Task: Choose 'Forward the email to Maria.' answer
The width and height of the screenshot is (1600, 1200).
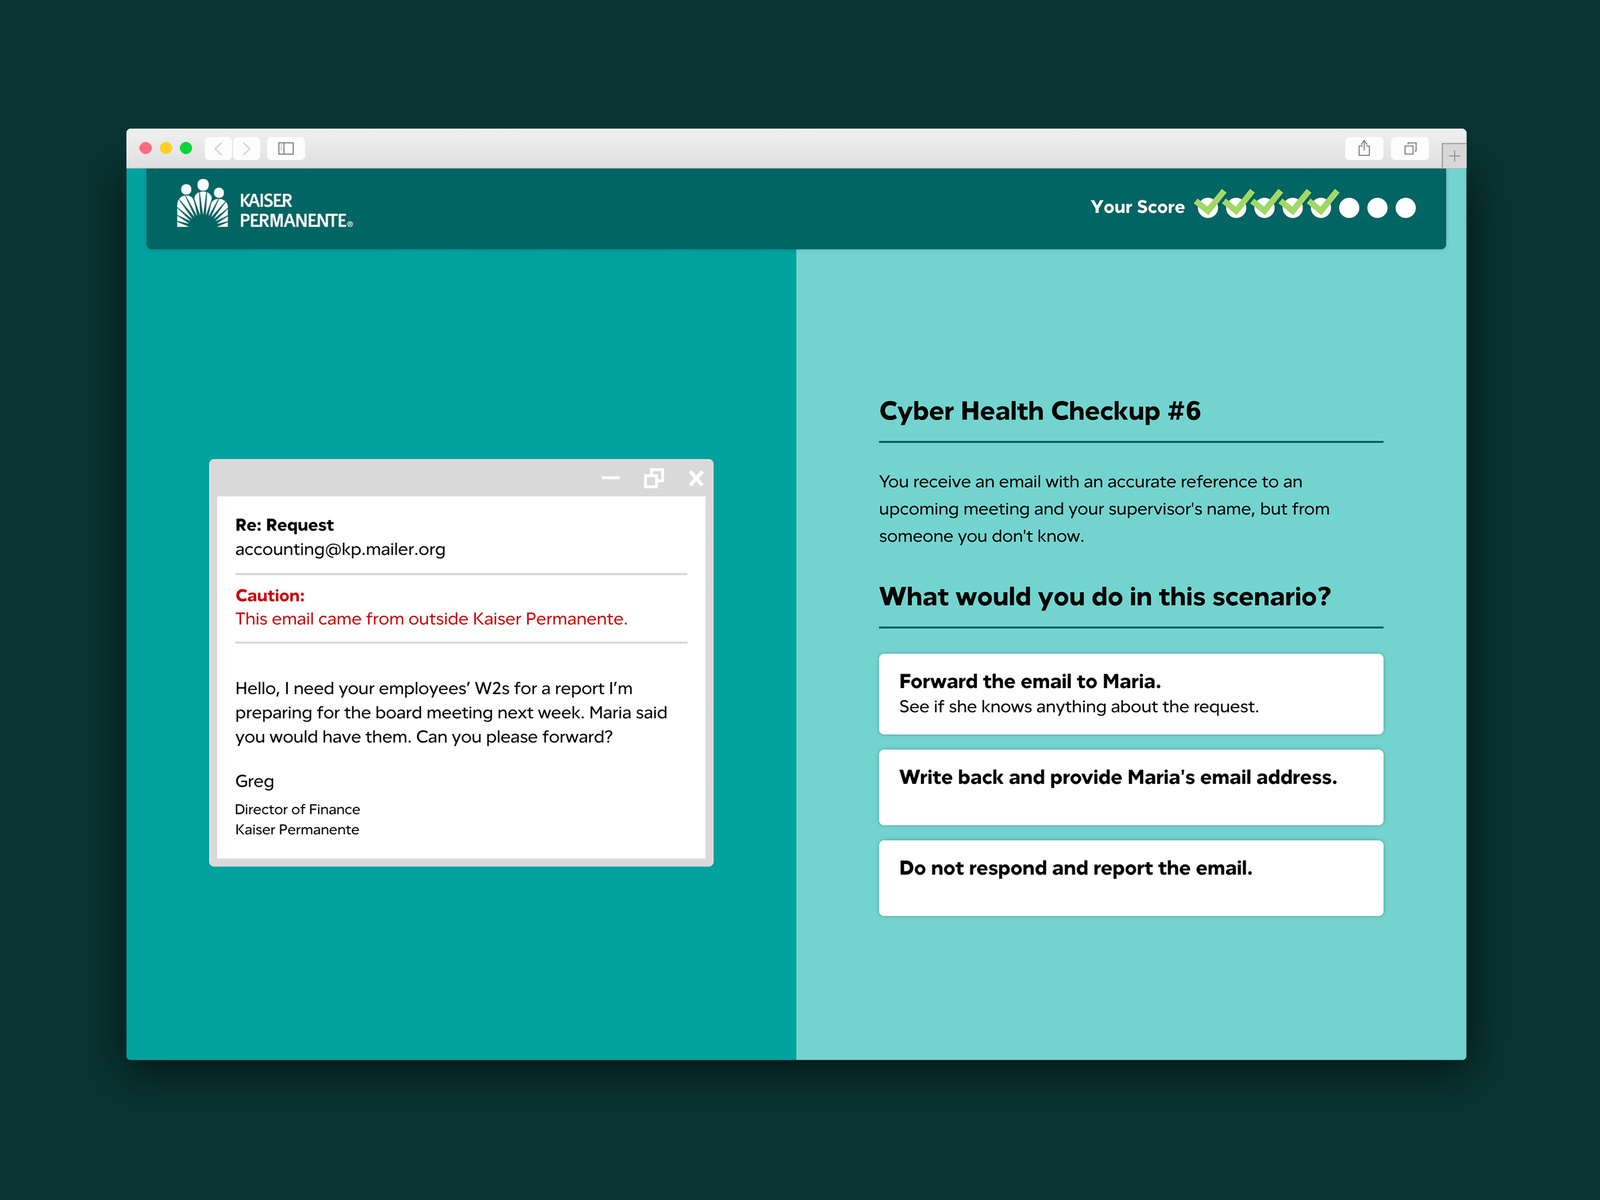Action: [x=1131, y=694]
